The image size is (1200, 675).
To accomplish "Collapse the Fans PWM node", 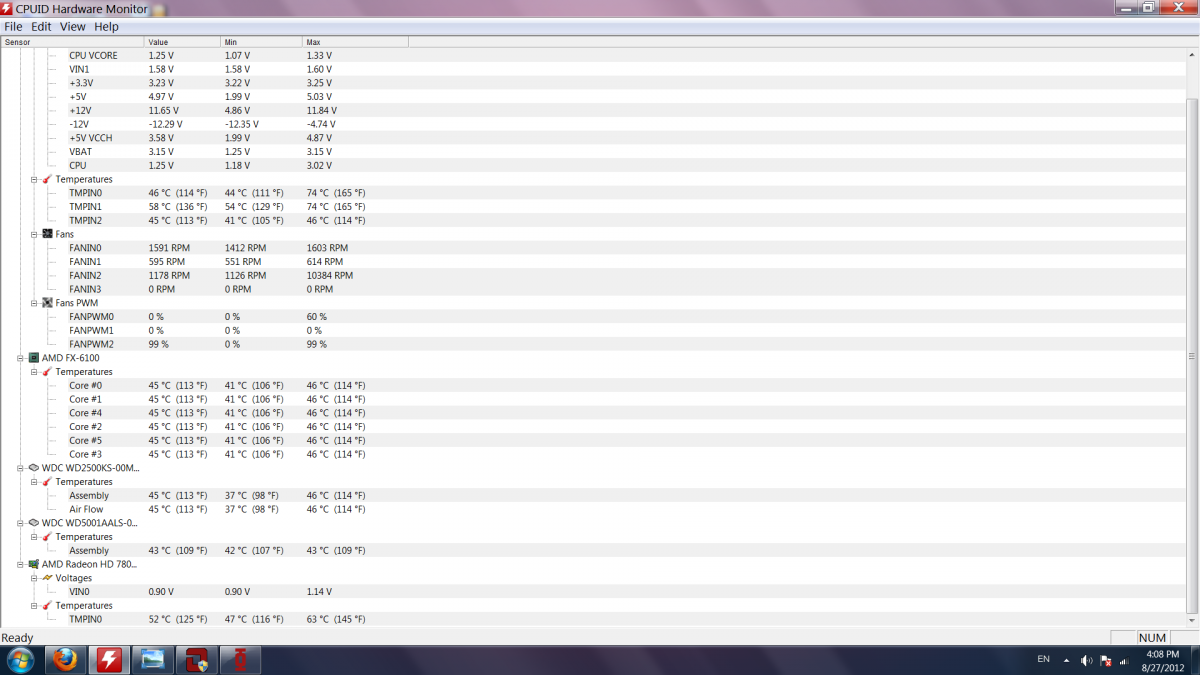I will (33, 302).
